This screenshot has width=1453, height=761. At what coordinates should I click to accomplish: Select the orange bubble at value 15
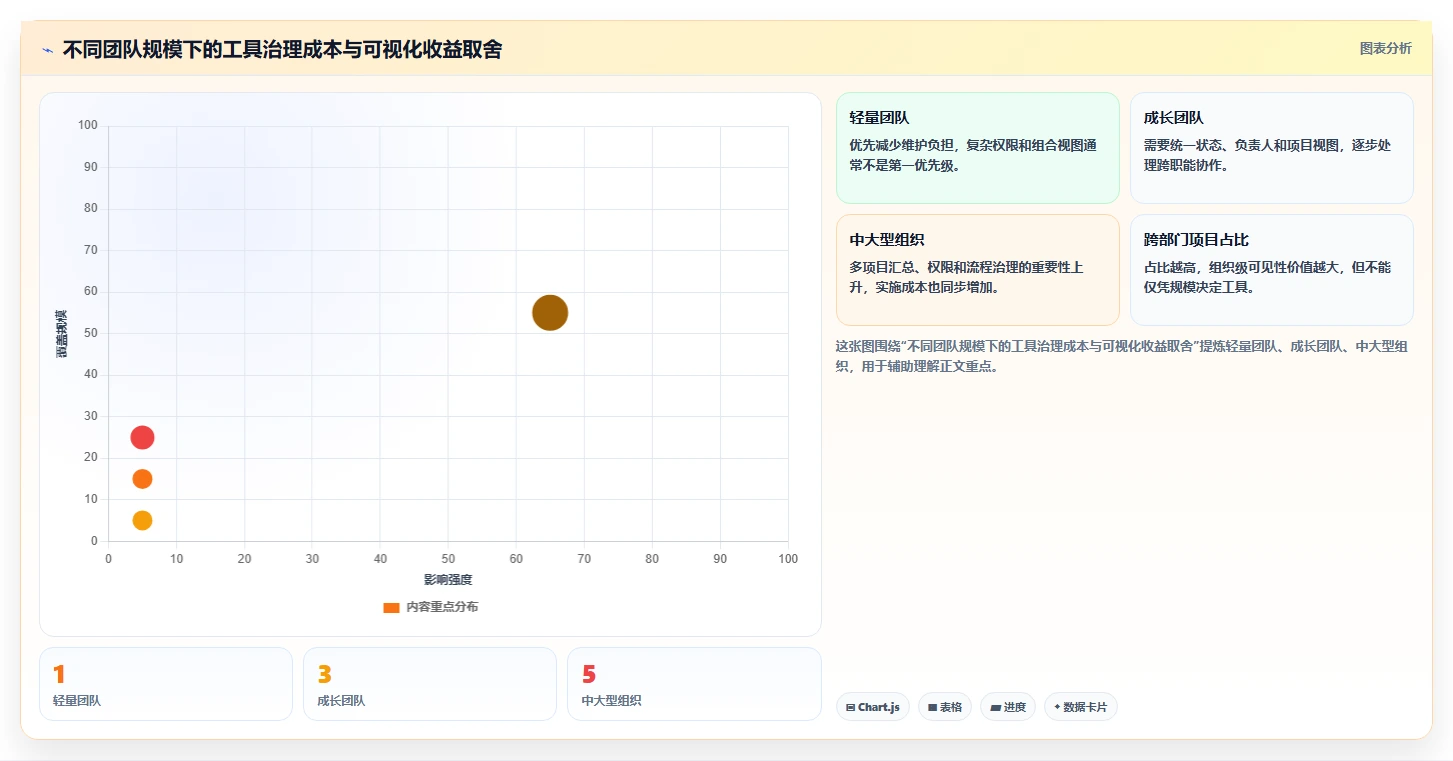[142, 479]
